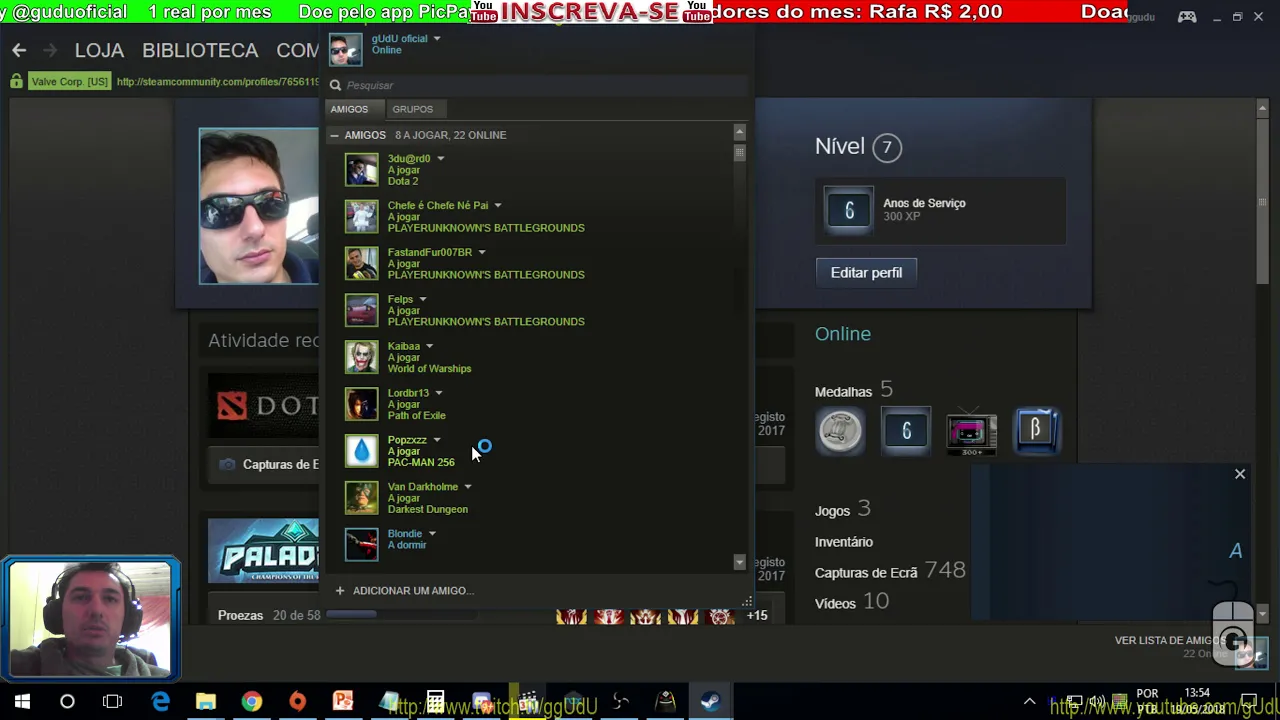Open dropdown arrow next to Lordbr13

pyautogui.click(x=438, y=393)
